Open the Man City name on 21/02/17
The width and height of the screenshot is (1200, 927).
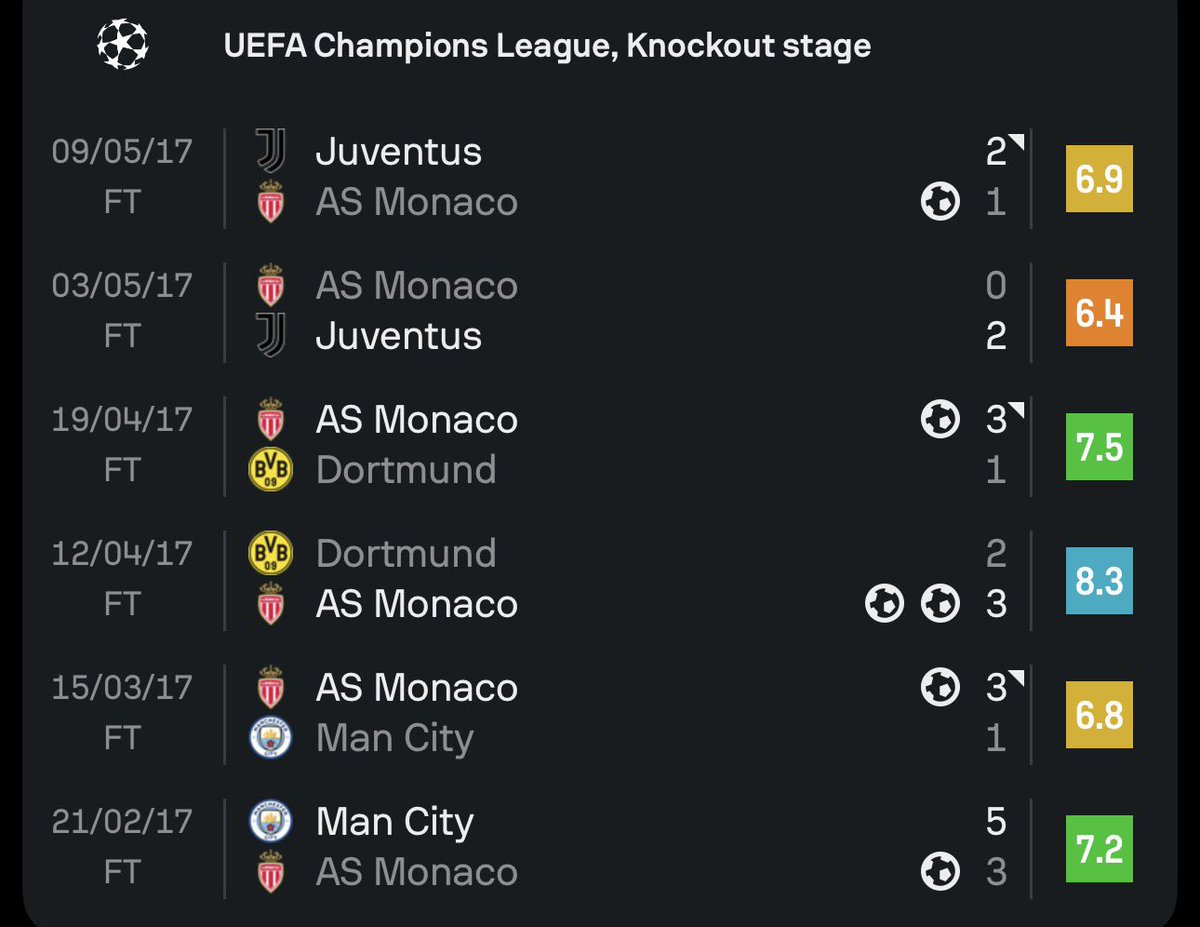pos(395,822)
